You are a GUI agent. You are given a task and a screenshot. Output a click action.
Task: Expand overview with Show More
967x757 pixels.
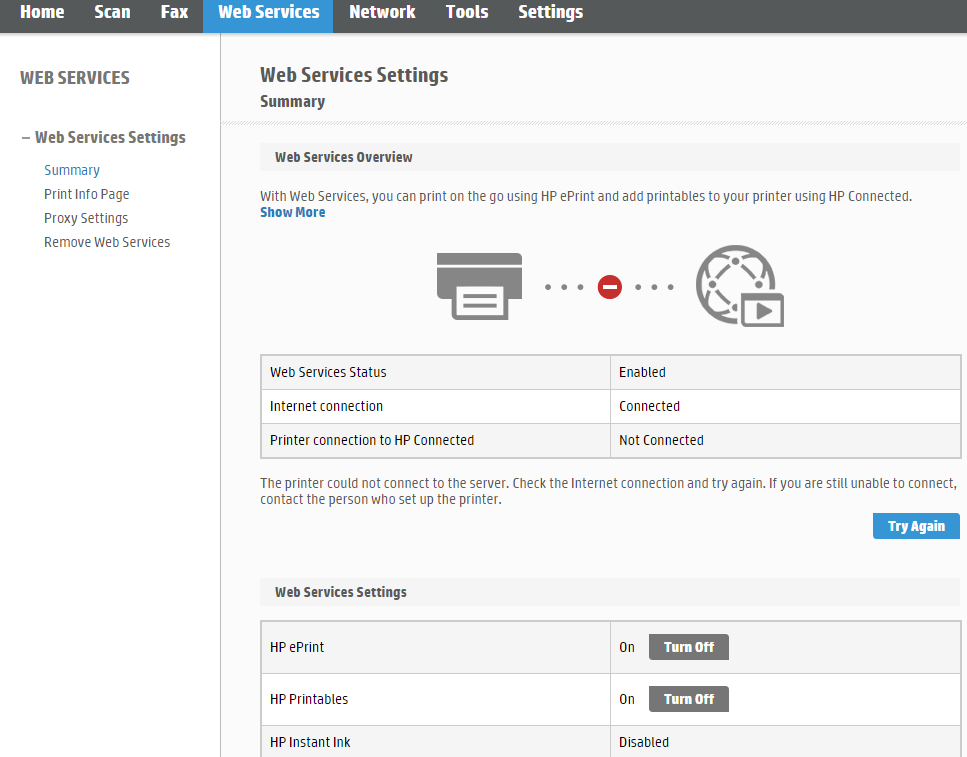(292, 212)
